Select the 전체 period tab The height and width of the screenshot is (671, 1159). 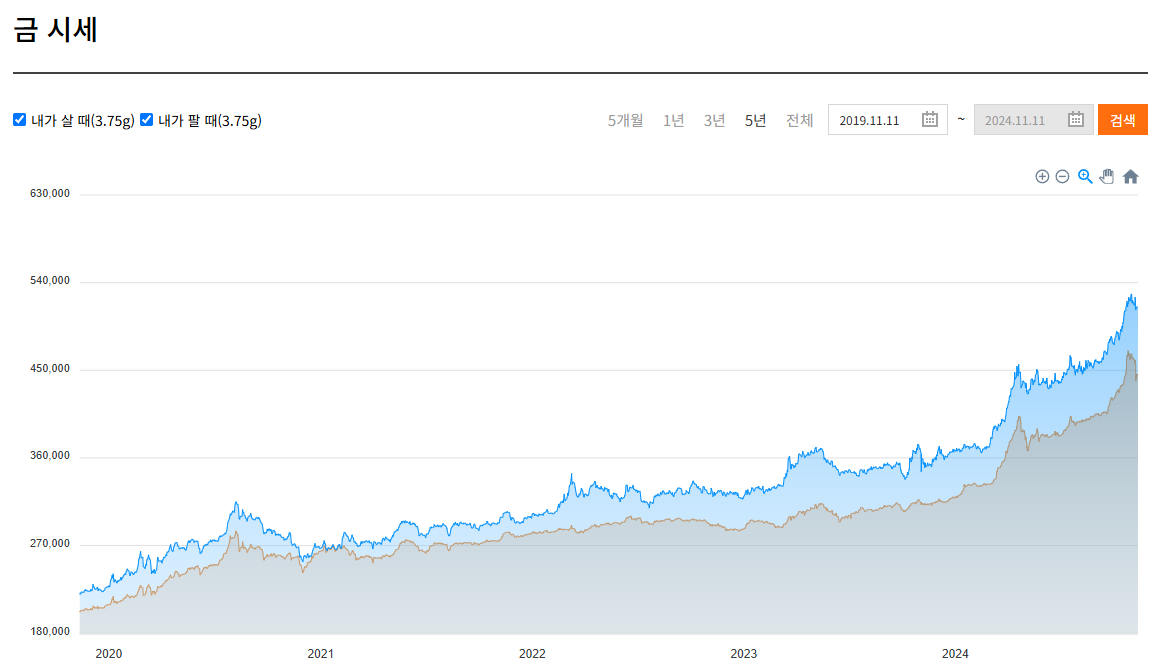point(799,120)
